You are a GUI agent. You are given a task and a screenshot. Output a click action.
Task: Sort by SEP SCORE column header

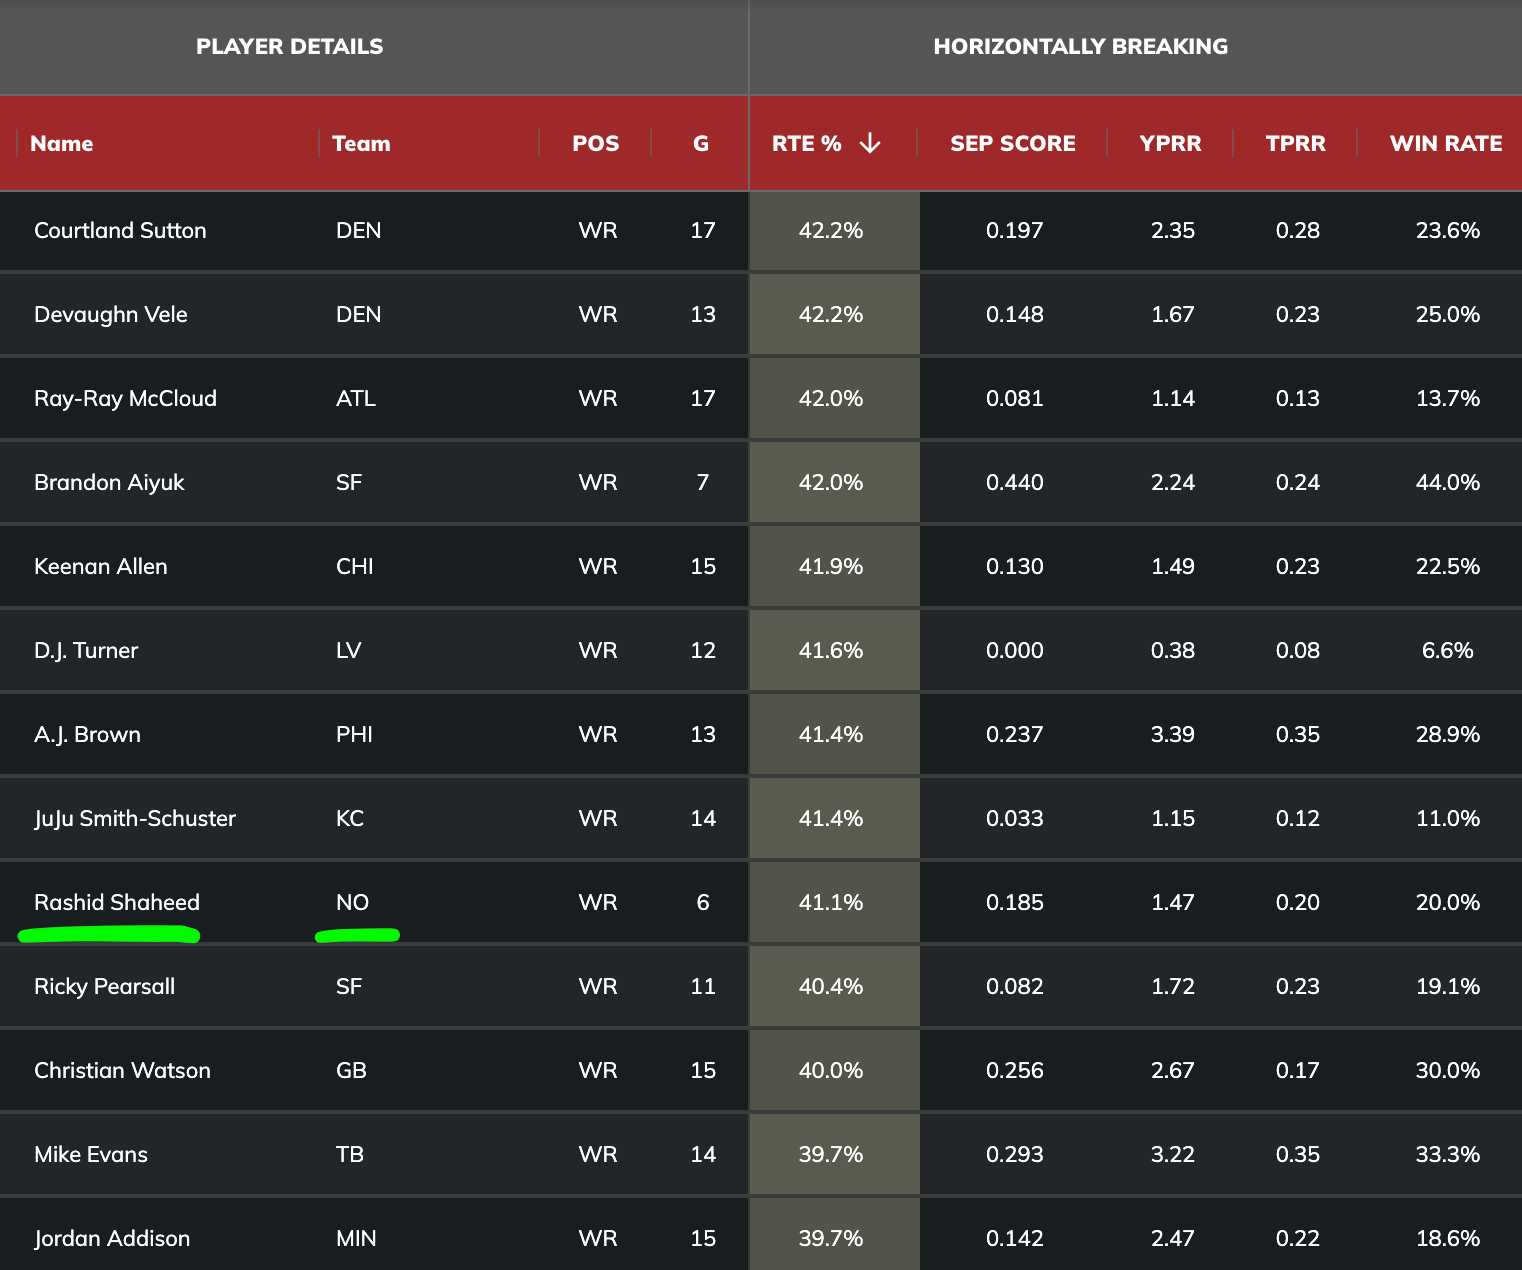pos(1013,143)
